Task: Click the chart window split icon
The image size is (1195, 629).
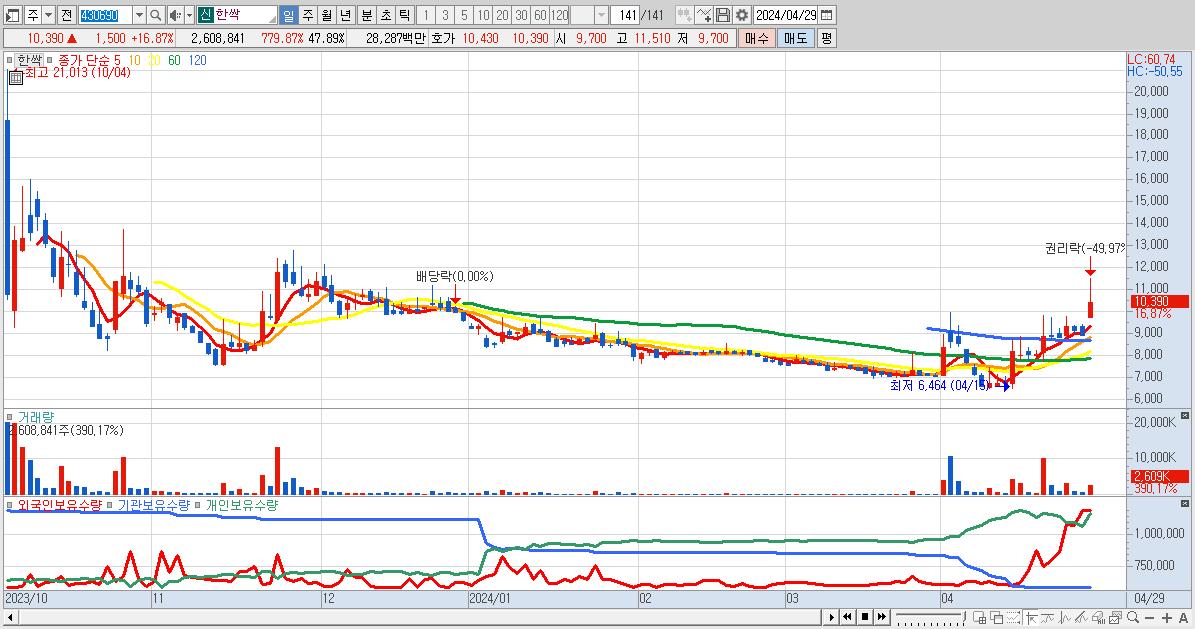Action: click(980, 617)
